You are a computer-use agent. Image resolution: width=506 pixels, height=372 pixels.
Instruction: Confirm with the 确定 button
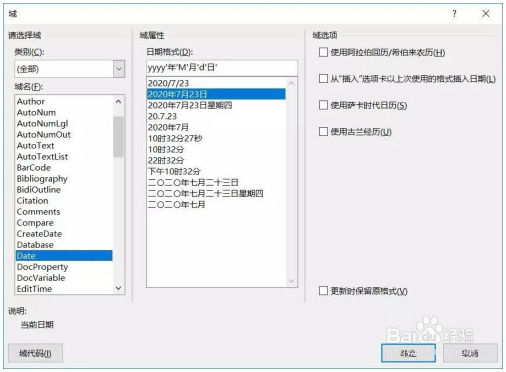pyautogui.click(x=408, y=353)
